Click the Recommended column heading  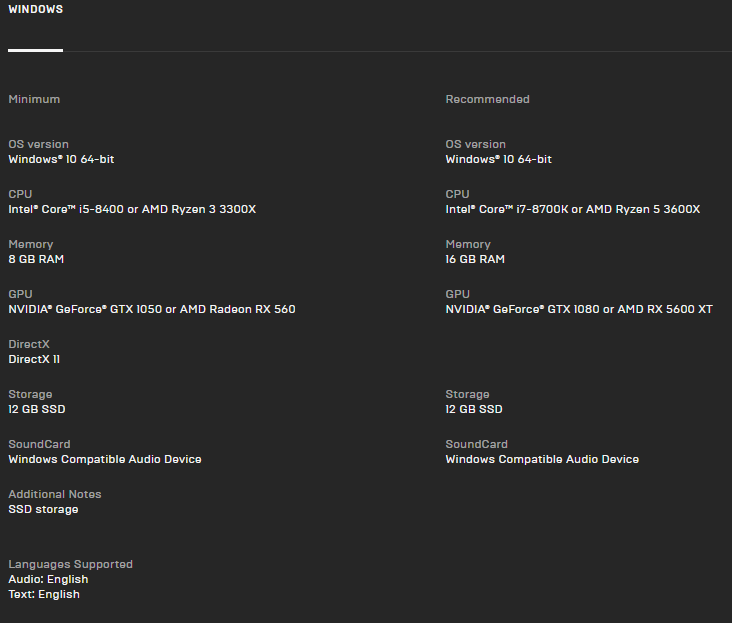point(487,99)
